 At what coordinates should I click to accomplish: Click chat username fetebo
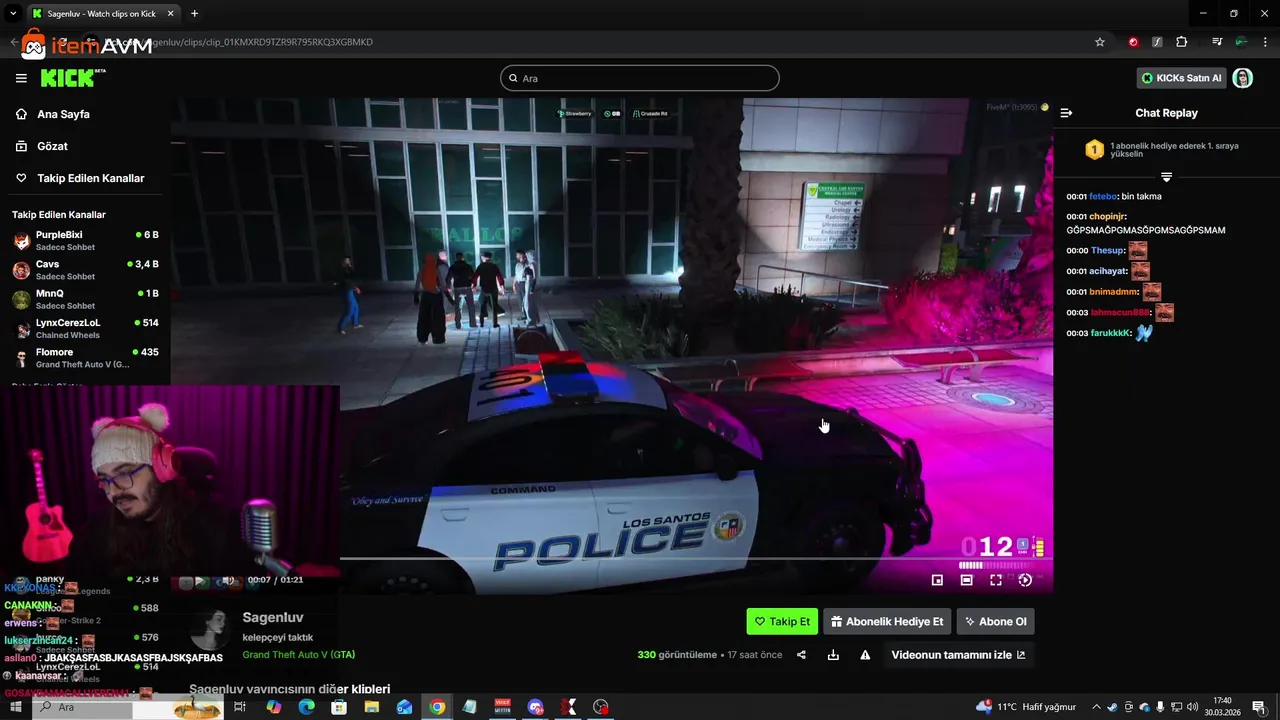coord(1103,196)
